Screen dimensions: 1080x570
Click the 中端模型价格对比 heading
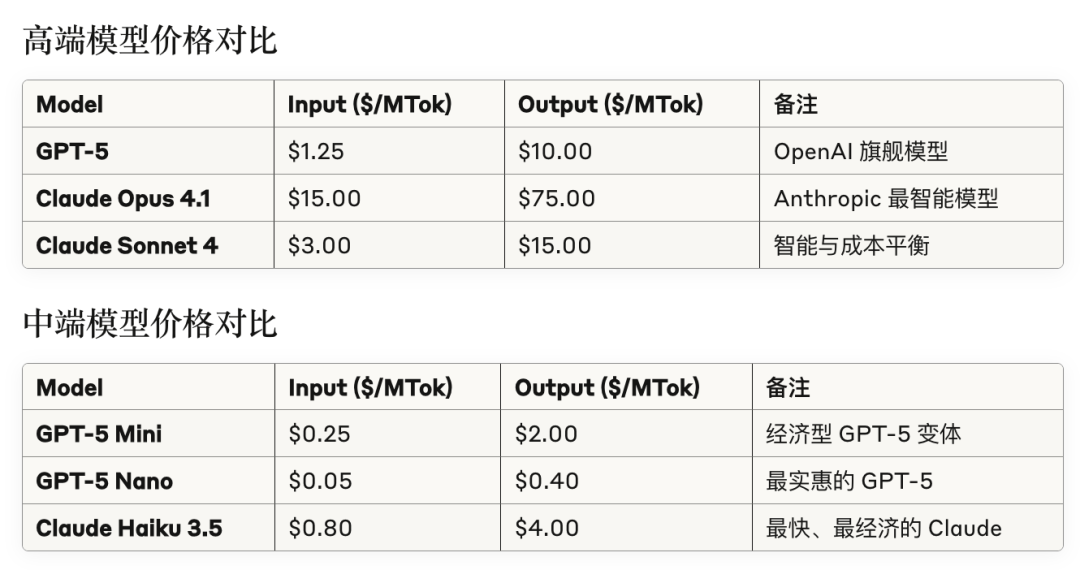[x=150, y=324]
